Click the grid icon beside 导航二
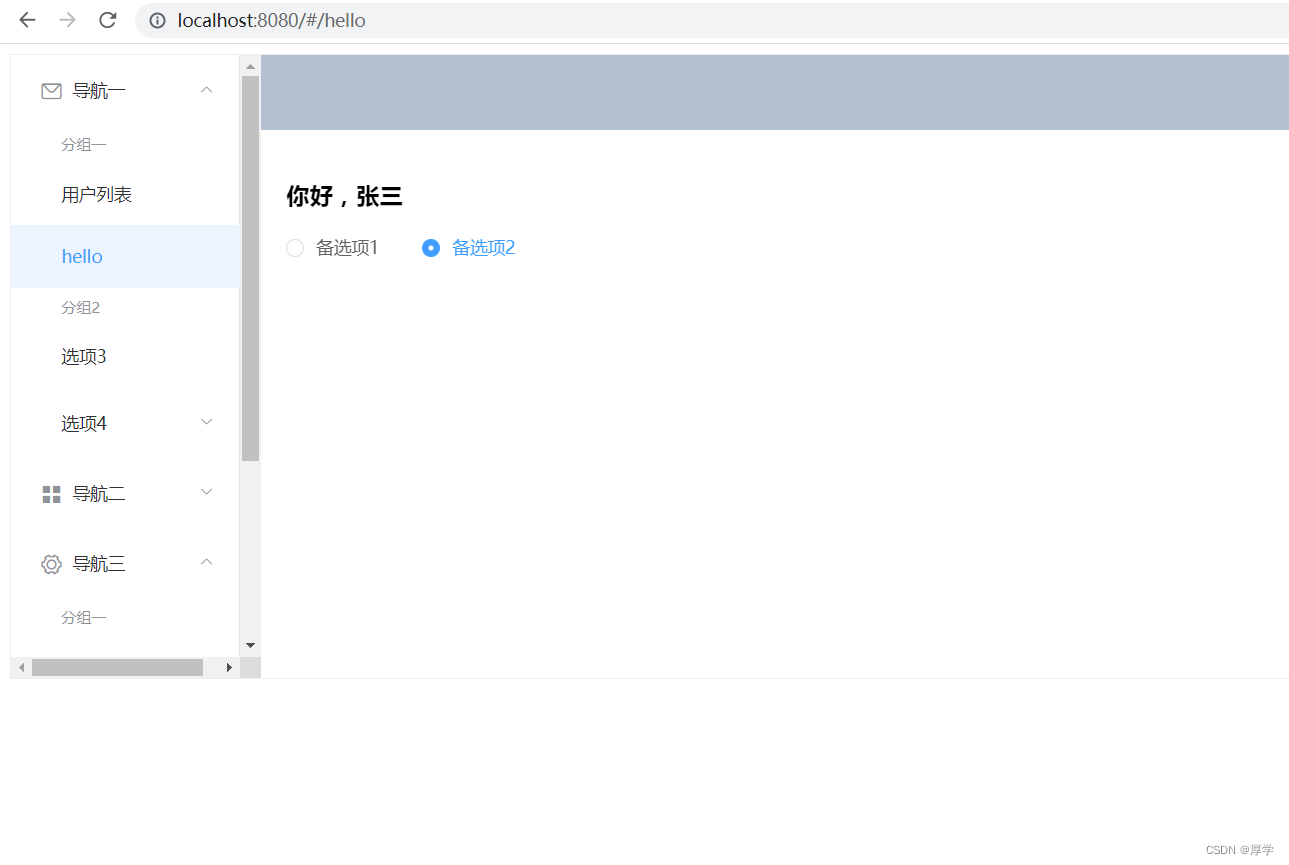Screen dimensions: 1289x865 click(x=51, y=494)
